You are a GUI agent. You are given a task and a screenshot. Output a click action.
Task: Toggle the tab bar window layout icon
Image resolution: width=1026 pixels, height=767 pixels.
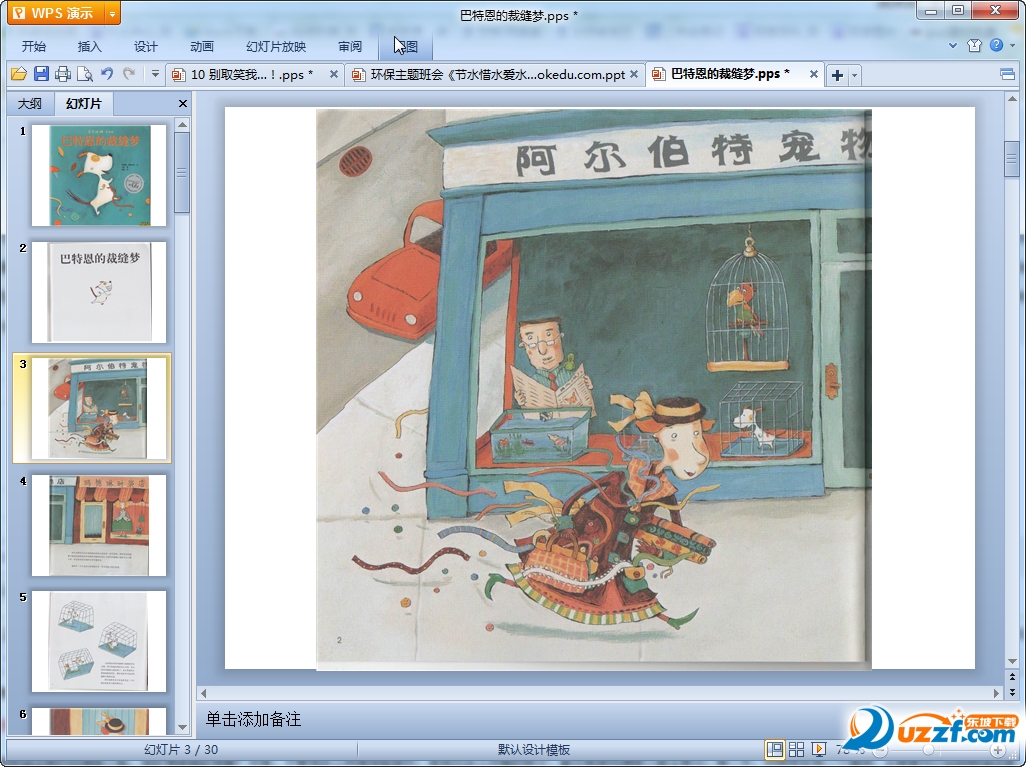point(1008,75)
